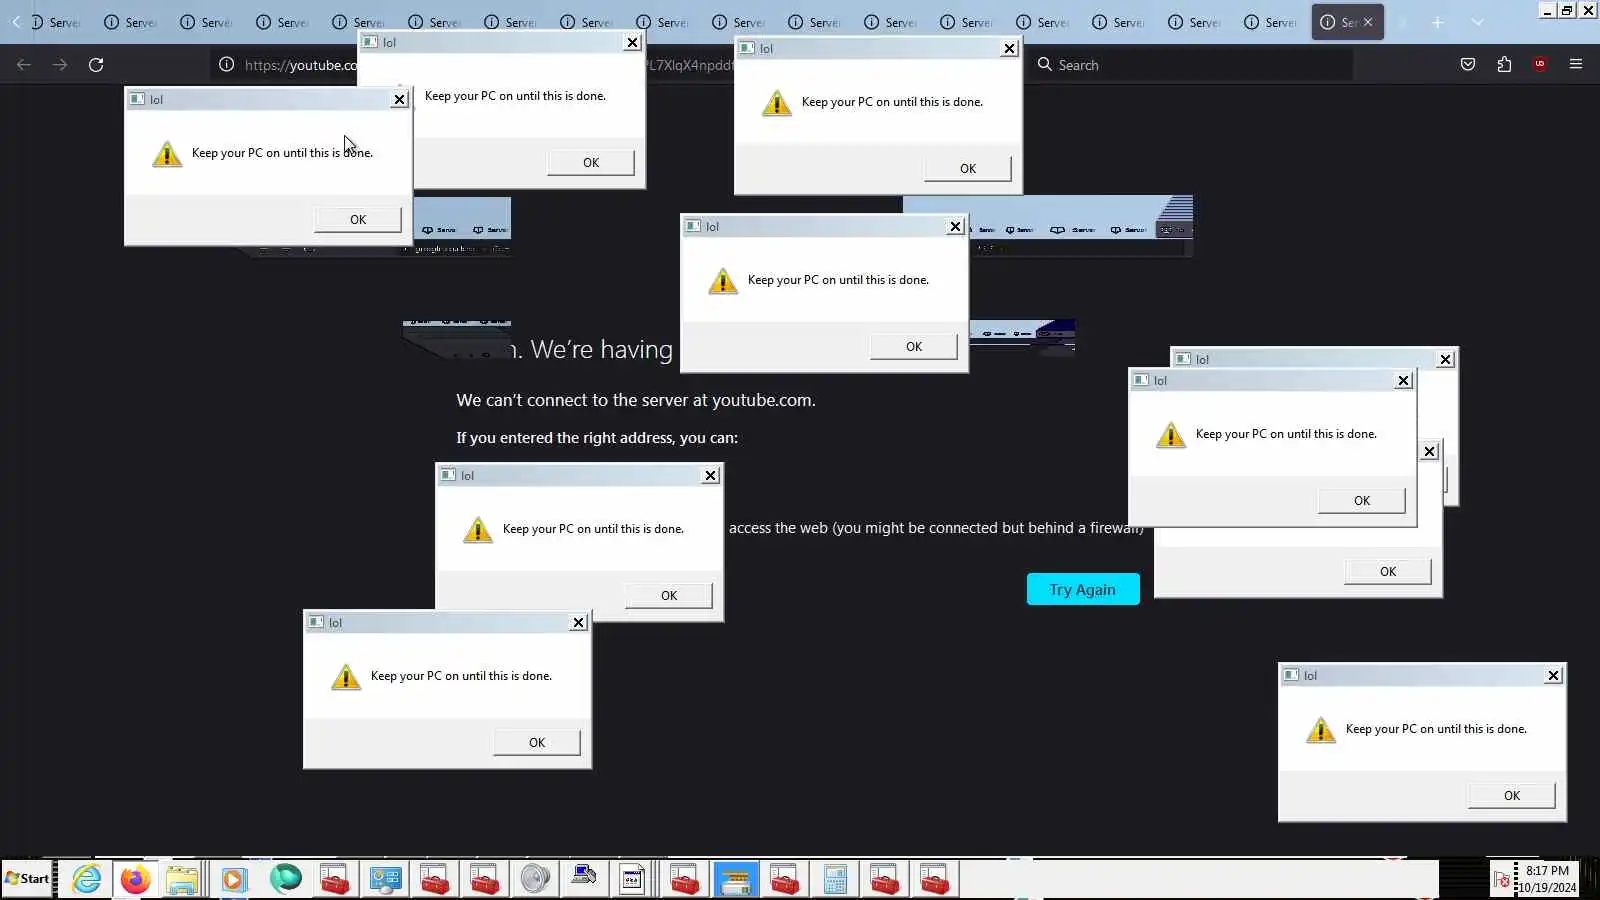Viewport: 1600px width, 900px height.
Task: Click the text 'We can't connect to the server at youtube.com.'
Action: coord(636,400)
